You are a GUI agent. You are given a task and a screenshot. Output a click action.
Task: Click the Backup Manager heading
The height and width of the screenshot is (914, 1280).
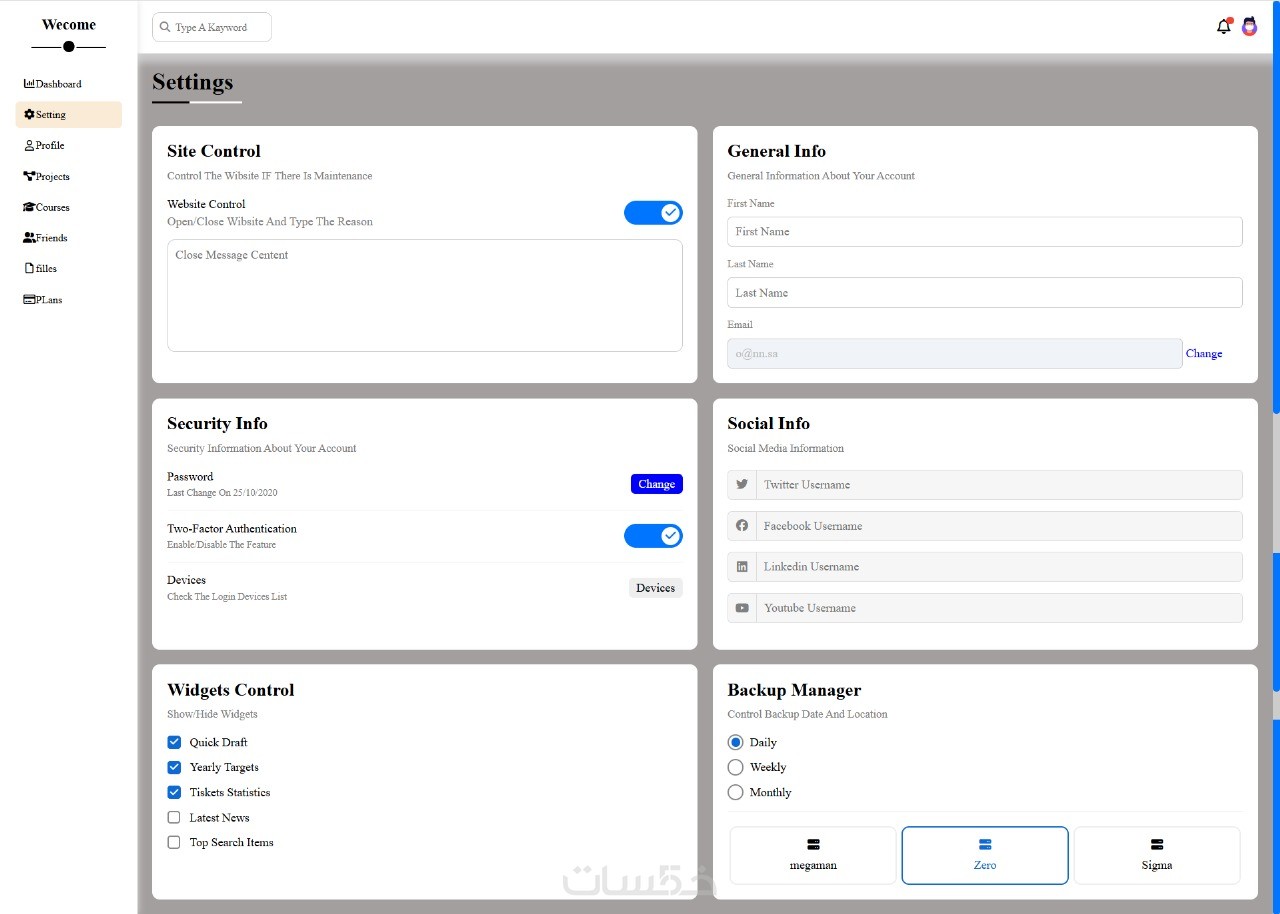click(x=794, y=690)
